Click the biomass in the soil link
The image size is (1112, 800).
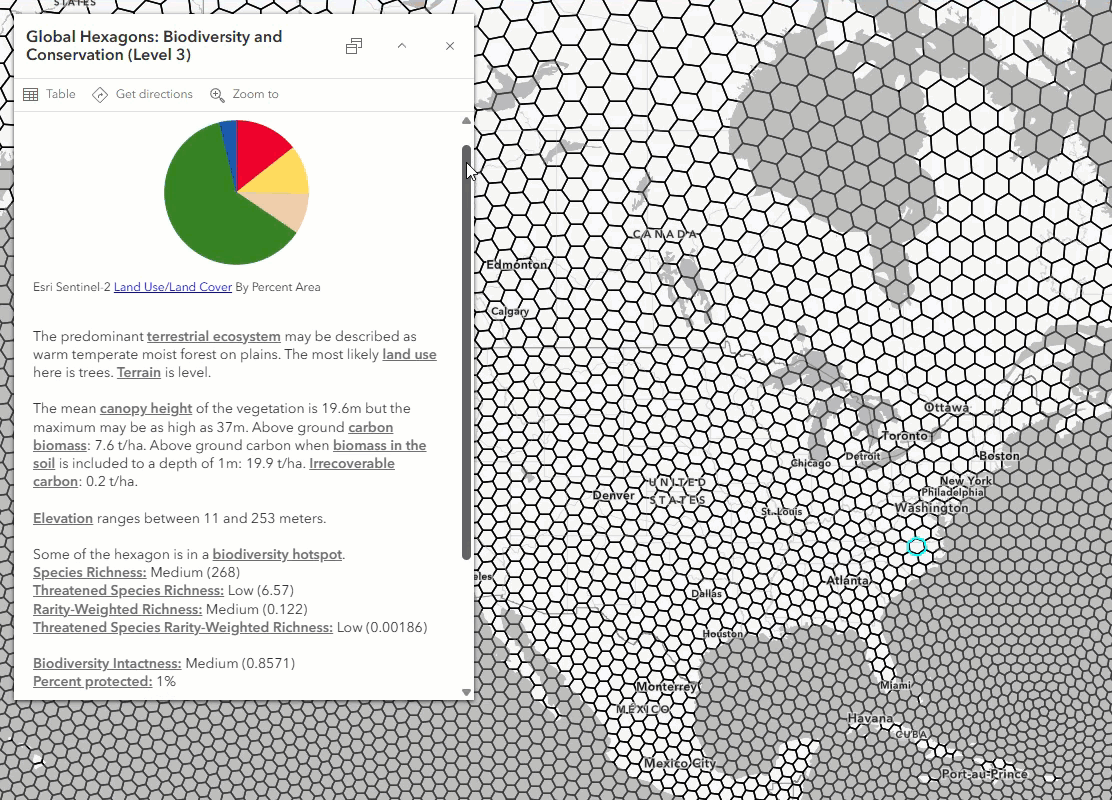[x=382, y=445]
